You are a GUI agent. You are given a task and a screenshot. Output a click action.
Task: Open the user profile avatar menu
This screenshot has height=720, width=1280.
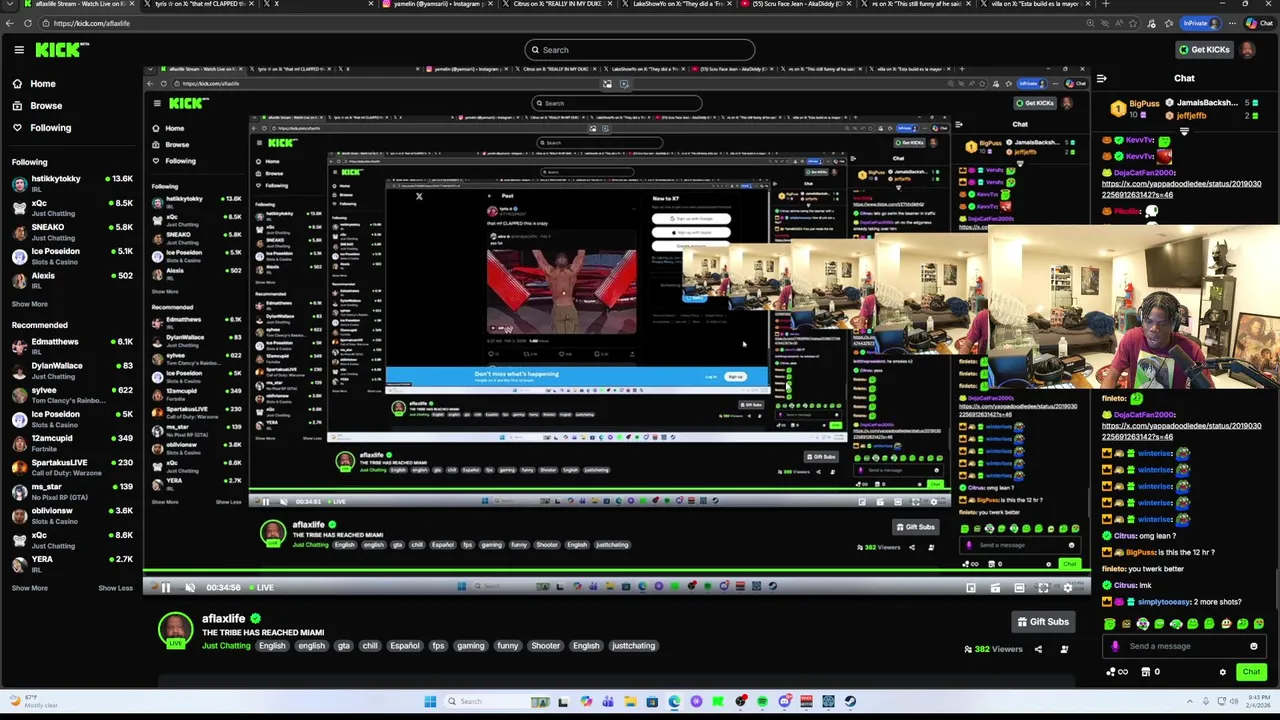1248,49
